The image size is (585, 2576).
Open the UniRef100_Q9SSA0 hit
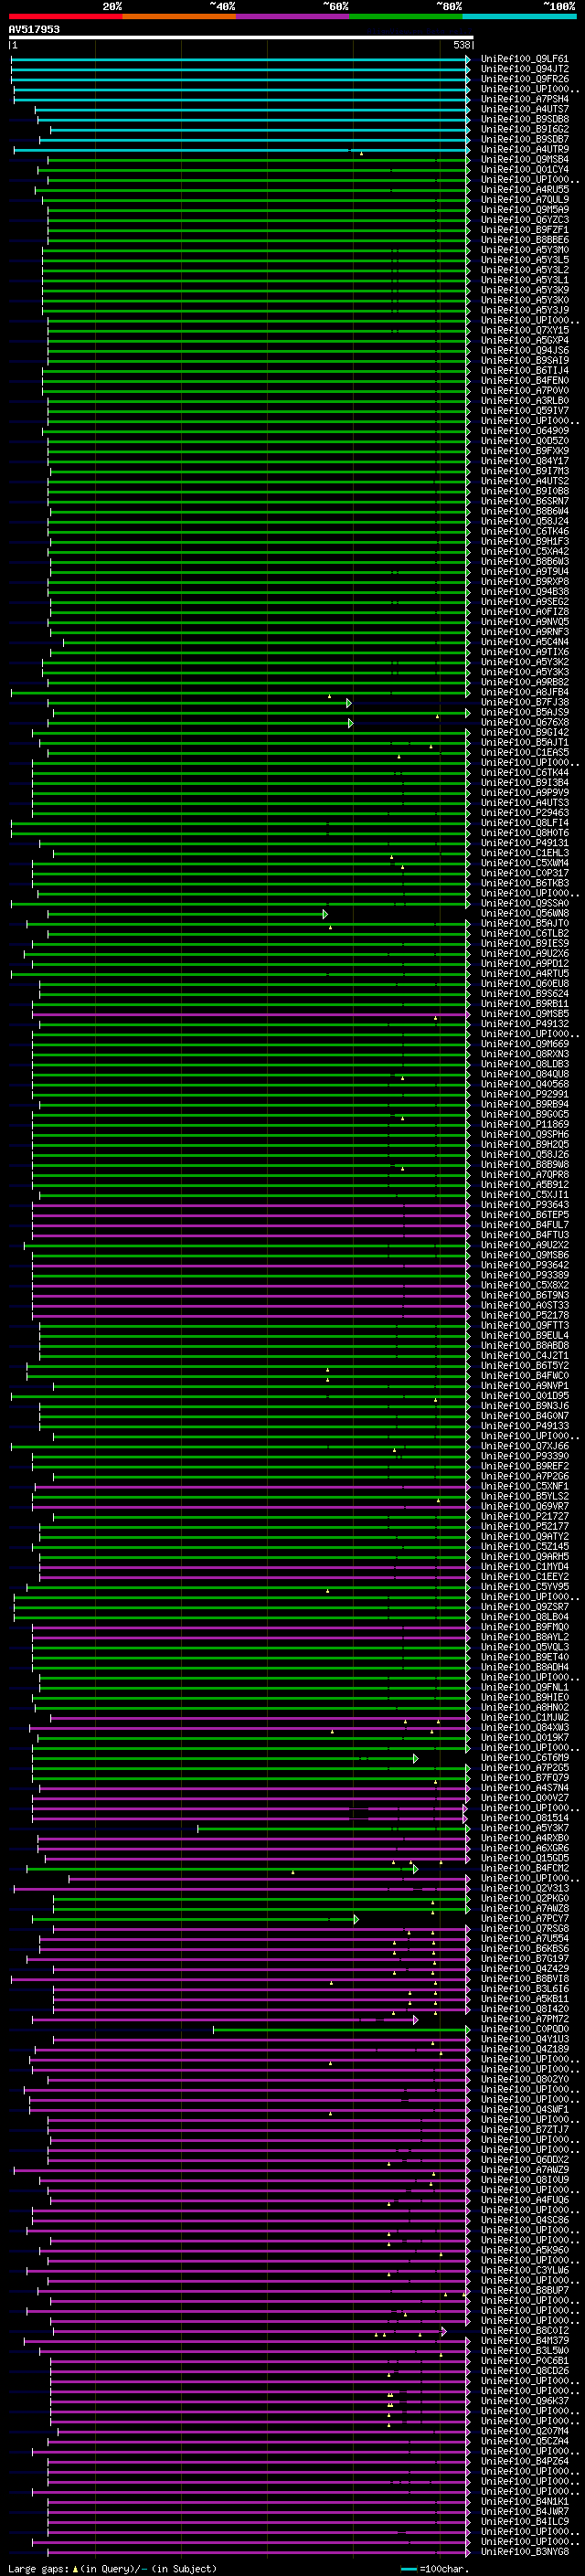point(524,903)
